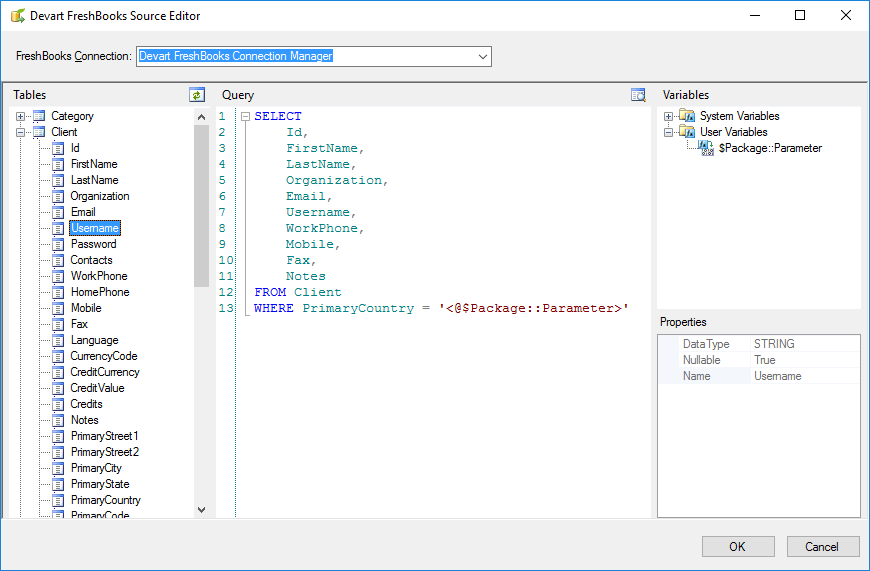Click the Category table icon
Image resolution: width=870 pixels, height=571 pixels.
point(39,116)
